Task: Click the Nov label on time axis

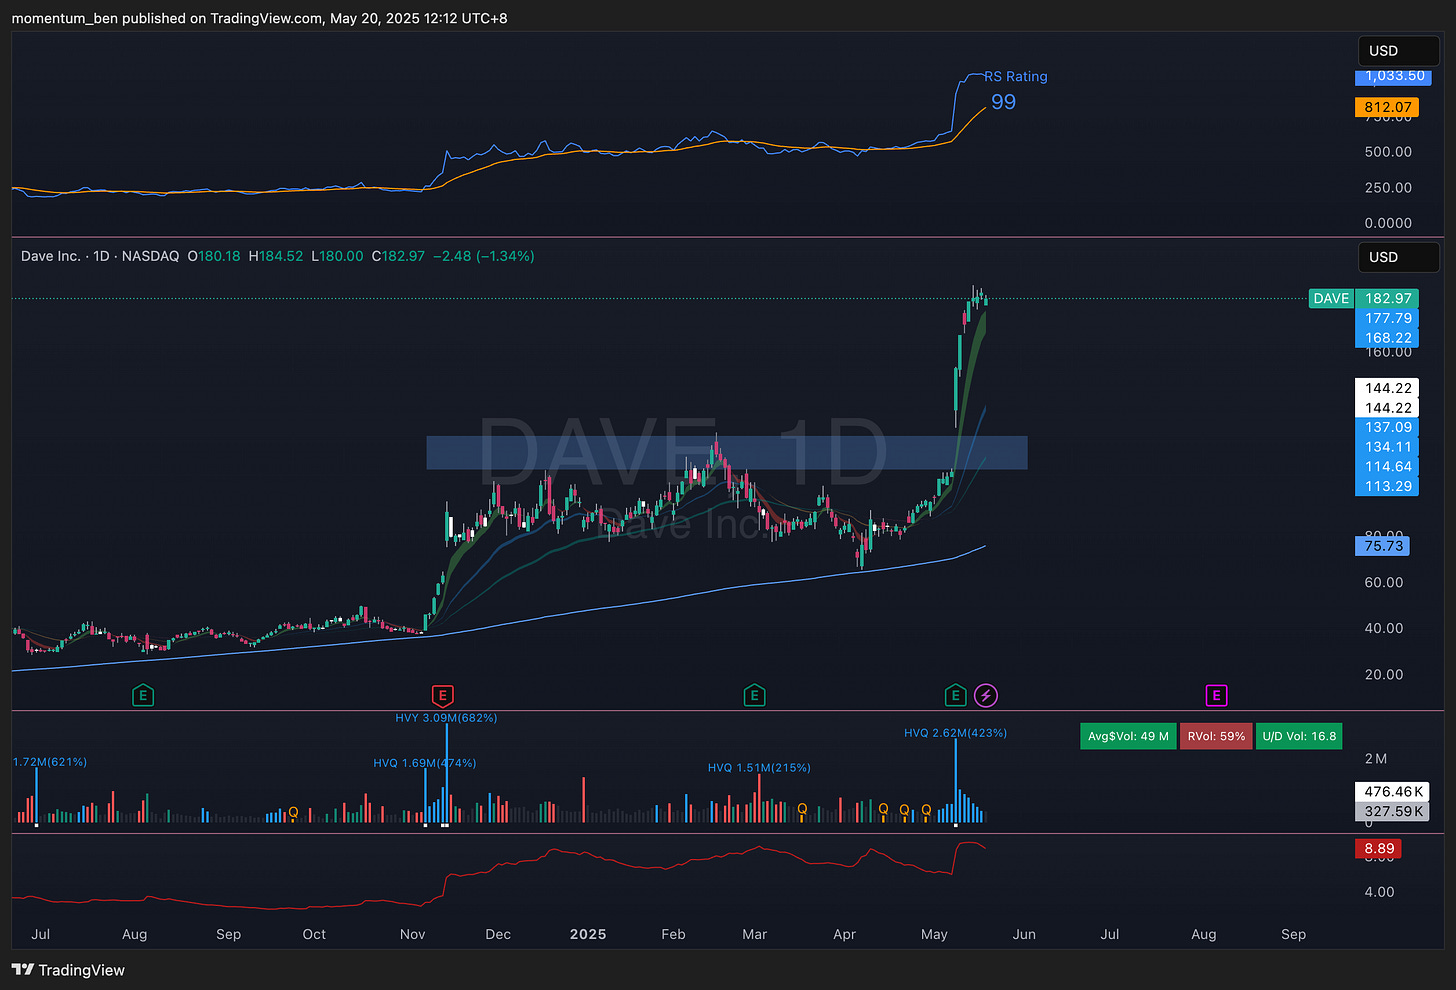Action: point(412,934)
